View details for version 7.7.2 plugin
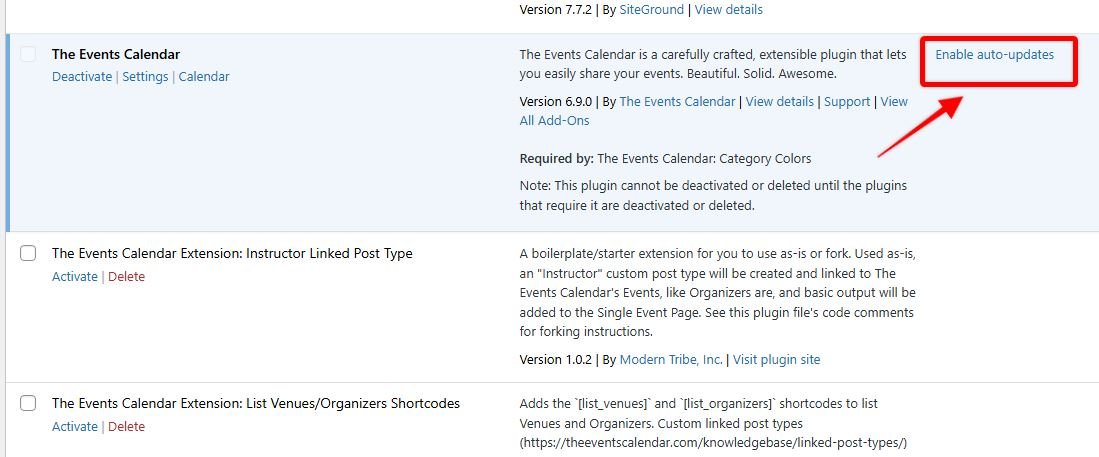The width and height of the screenshot is (1099, 457). pos(728,10)
